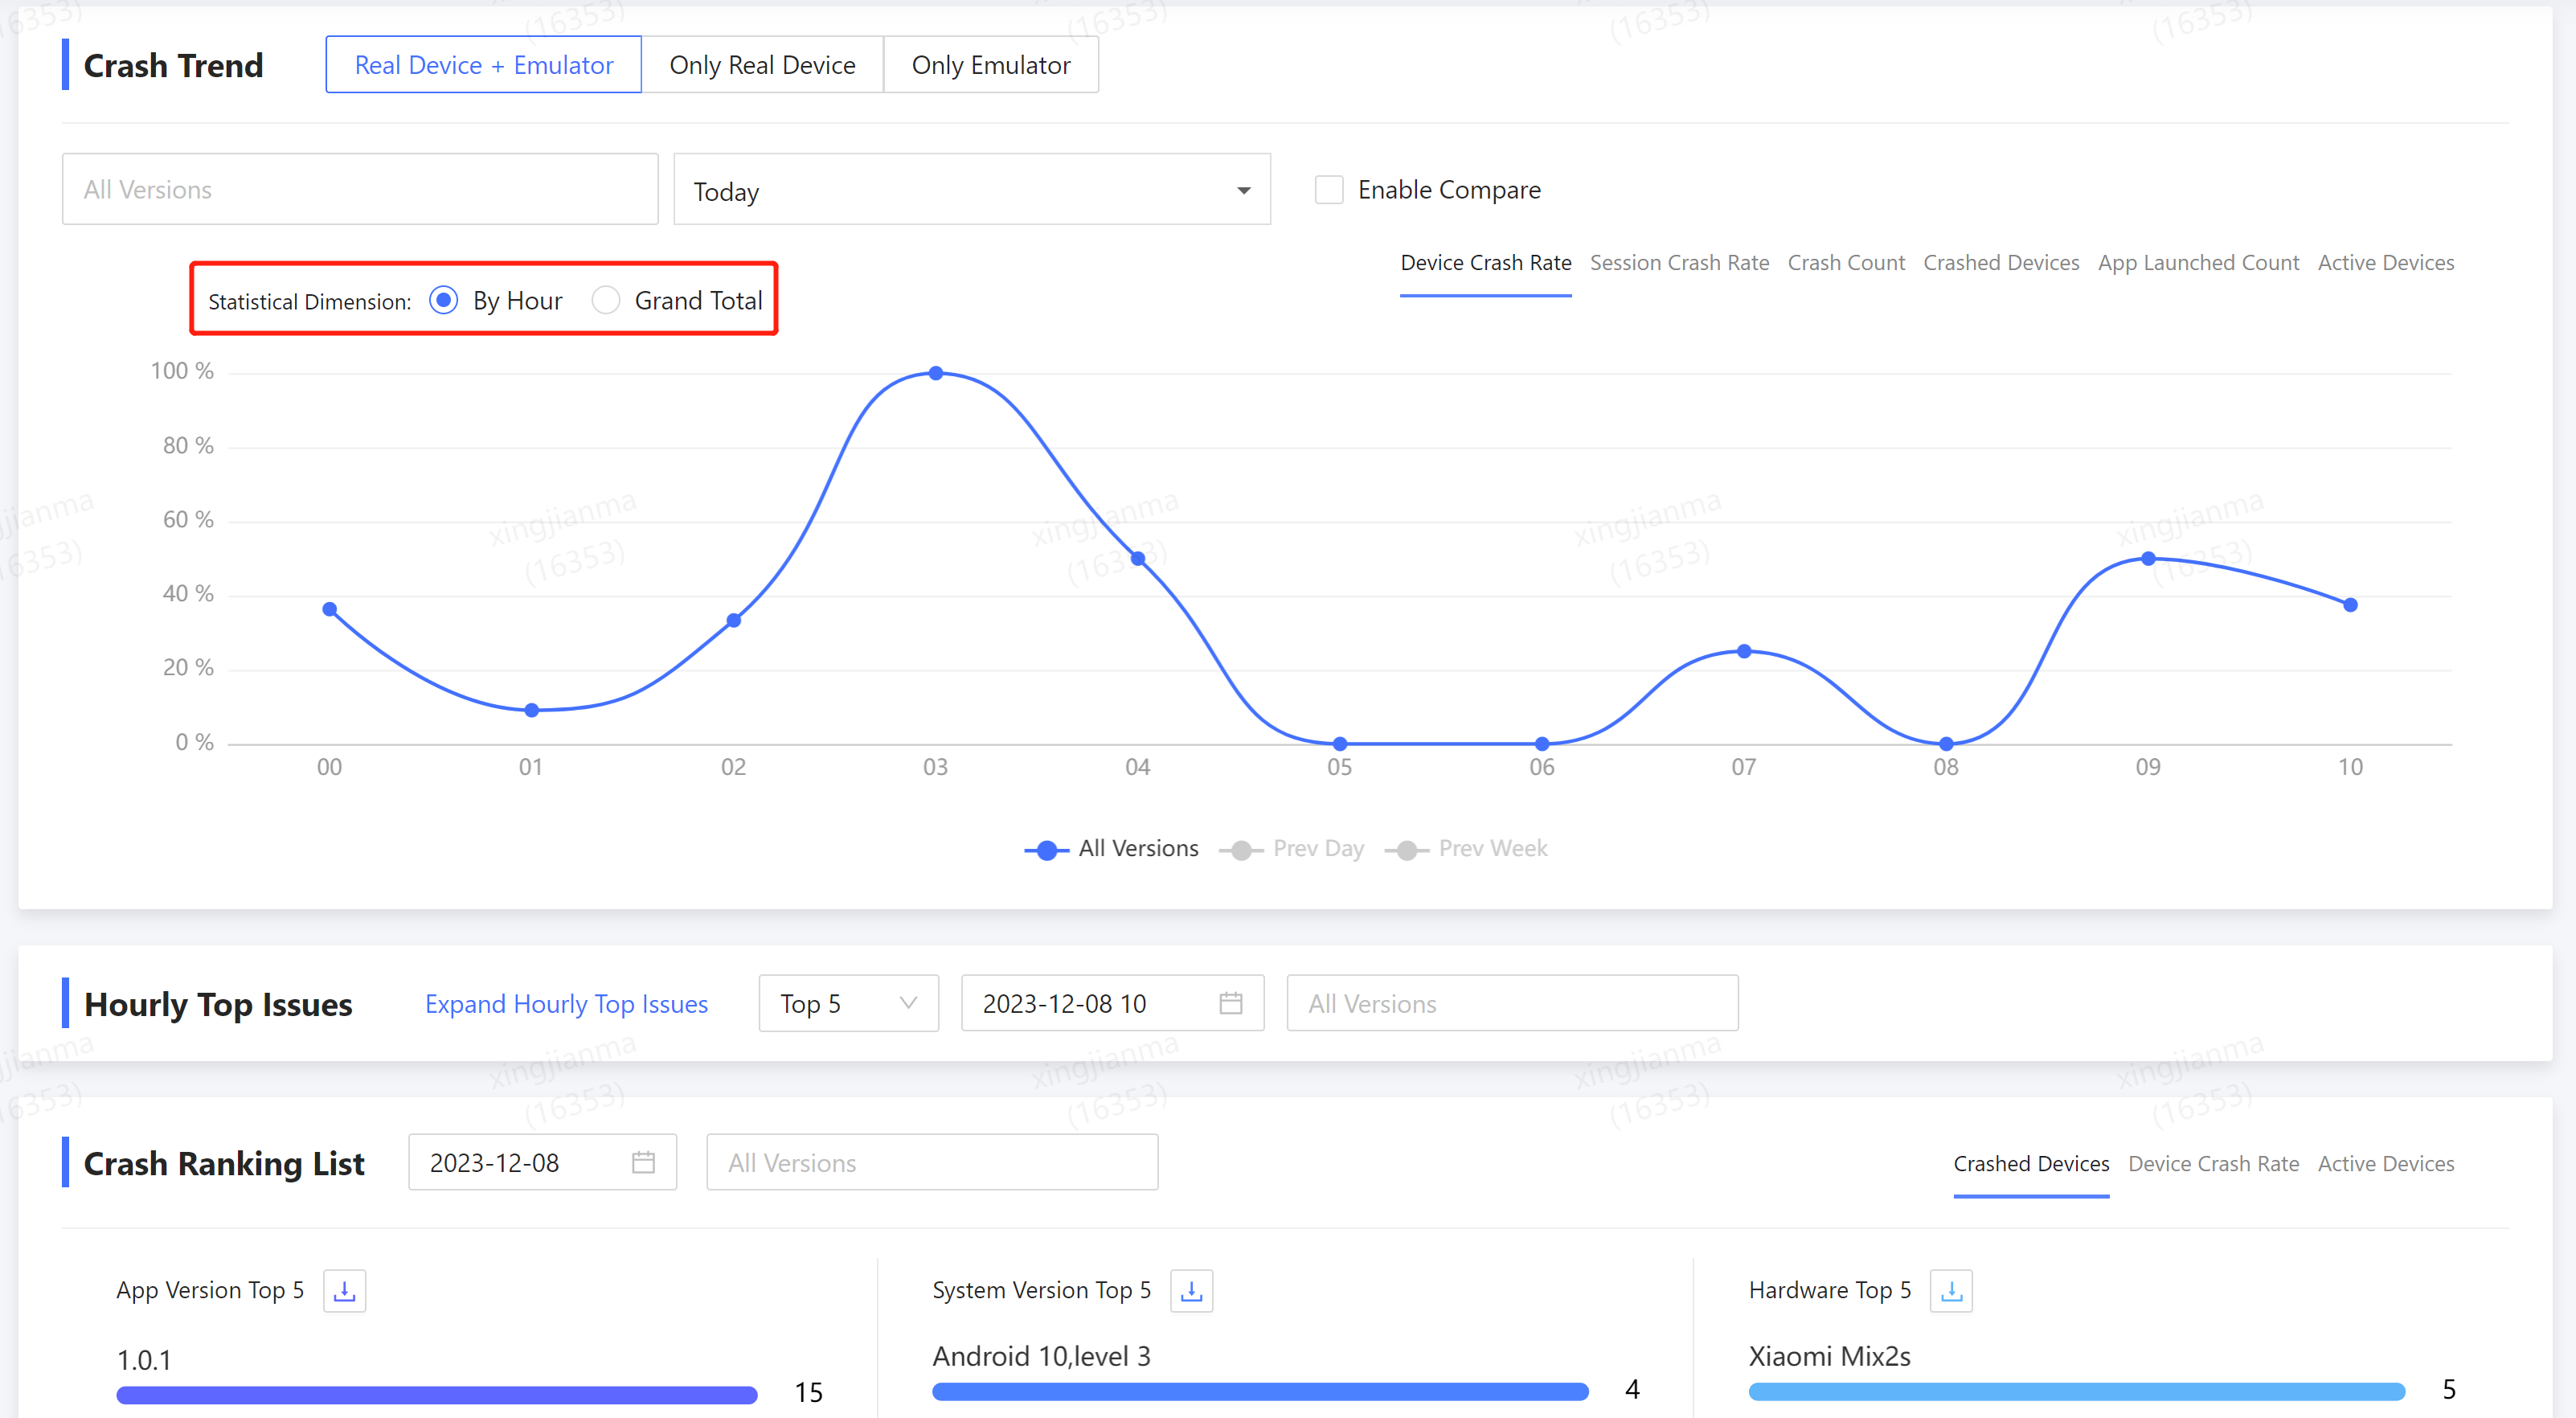
Task: Enable Compare checkbox
Action: point(1328,190)
